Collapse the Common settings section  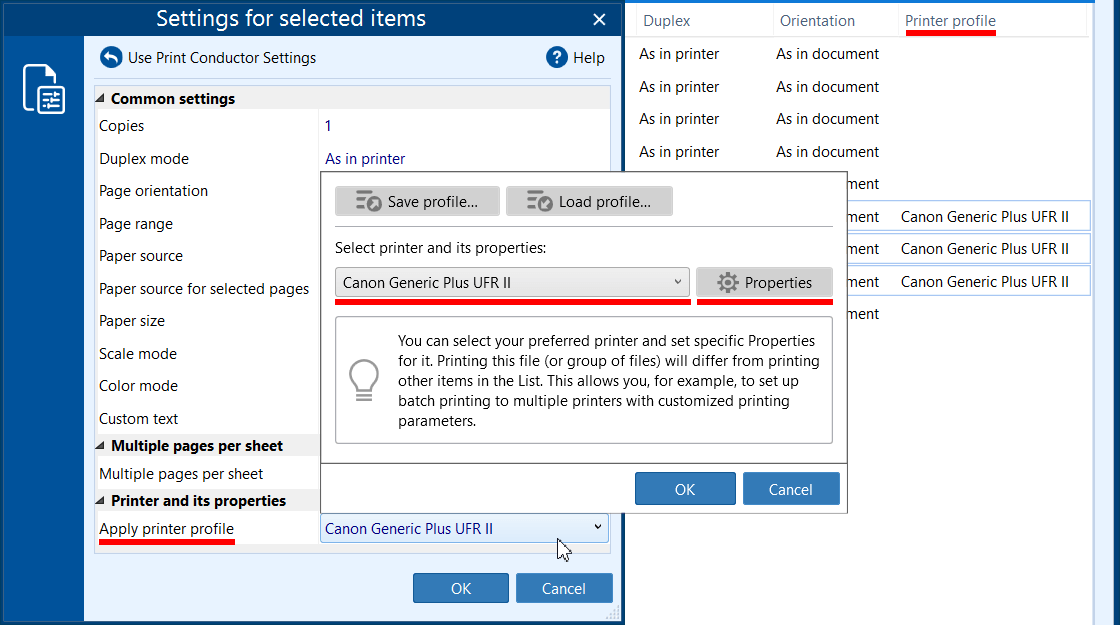[x=101, y=99]
